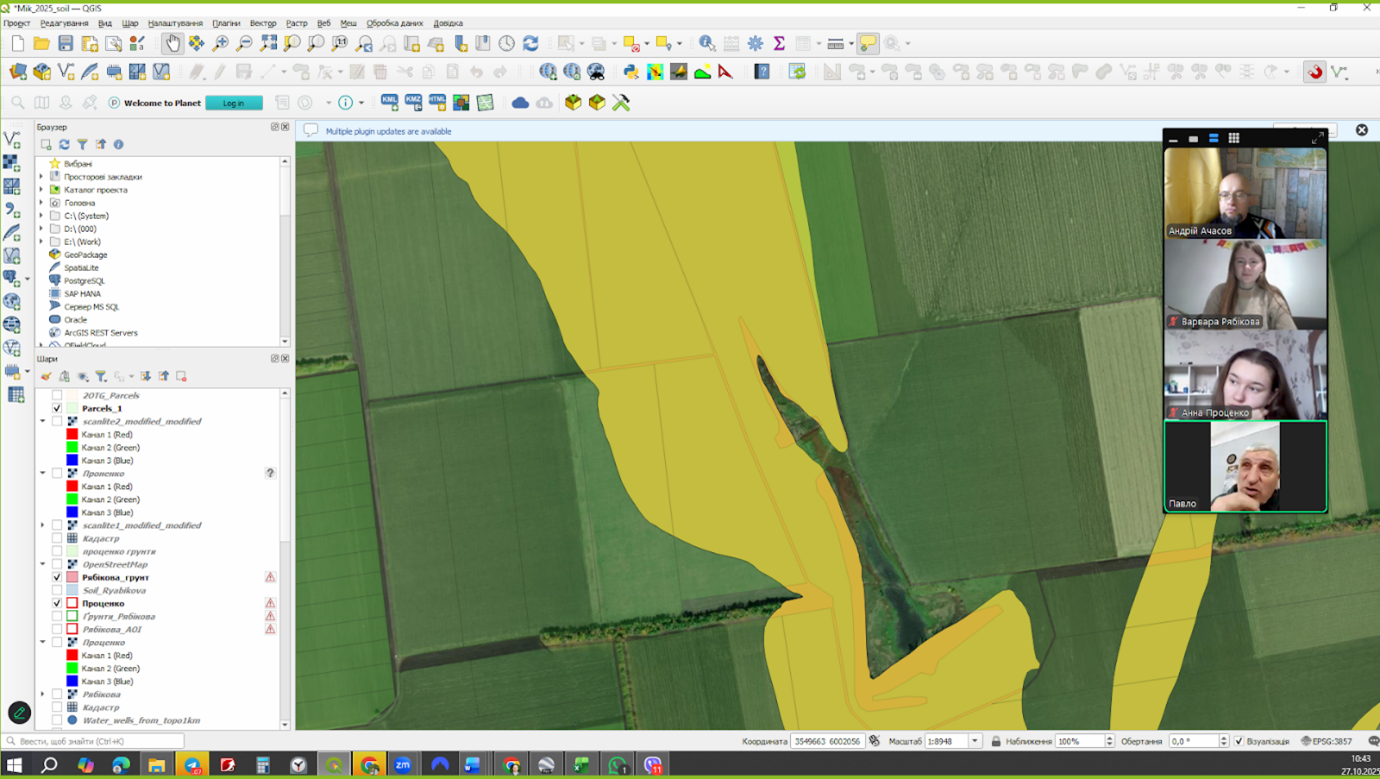This screenshot has height=779, width=1380.
Task: Click the Planet Log in button
Action: 233,103
